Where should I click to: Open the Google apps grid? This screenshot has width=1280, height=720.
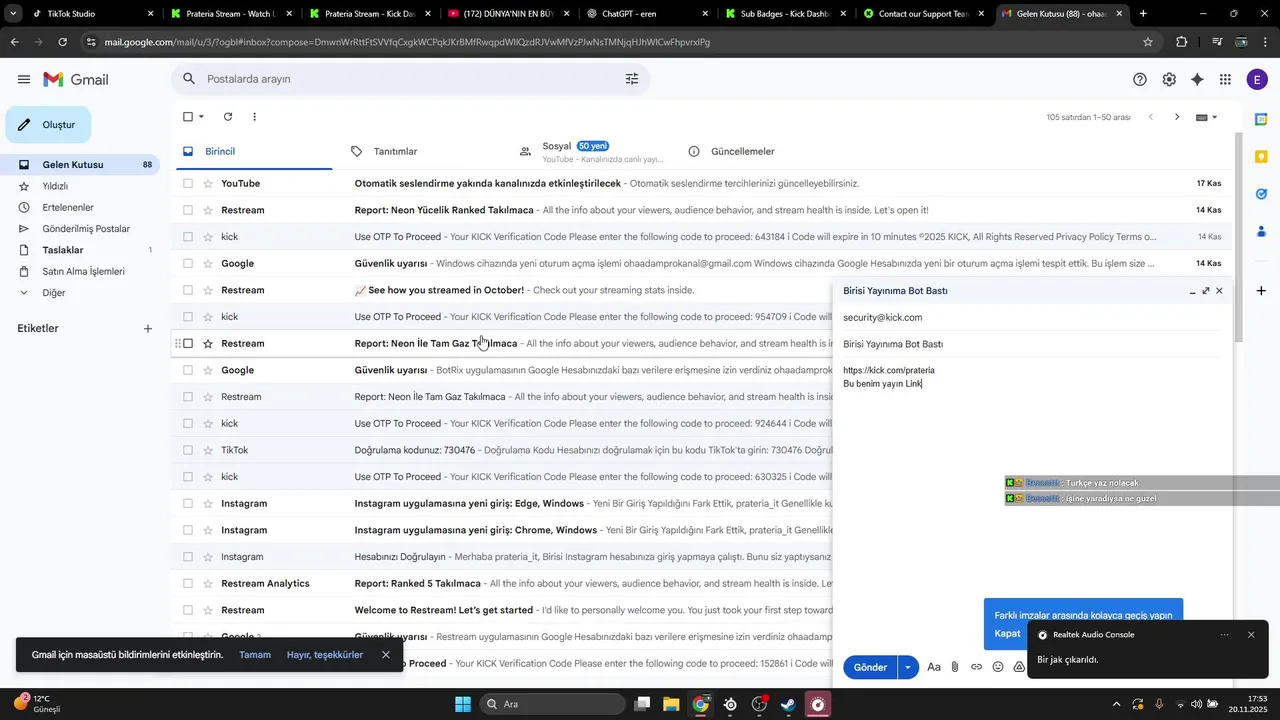(1225, 79)
